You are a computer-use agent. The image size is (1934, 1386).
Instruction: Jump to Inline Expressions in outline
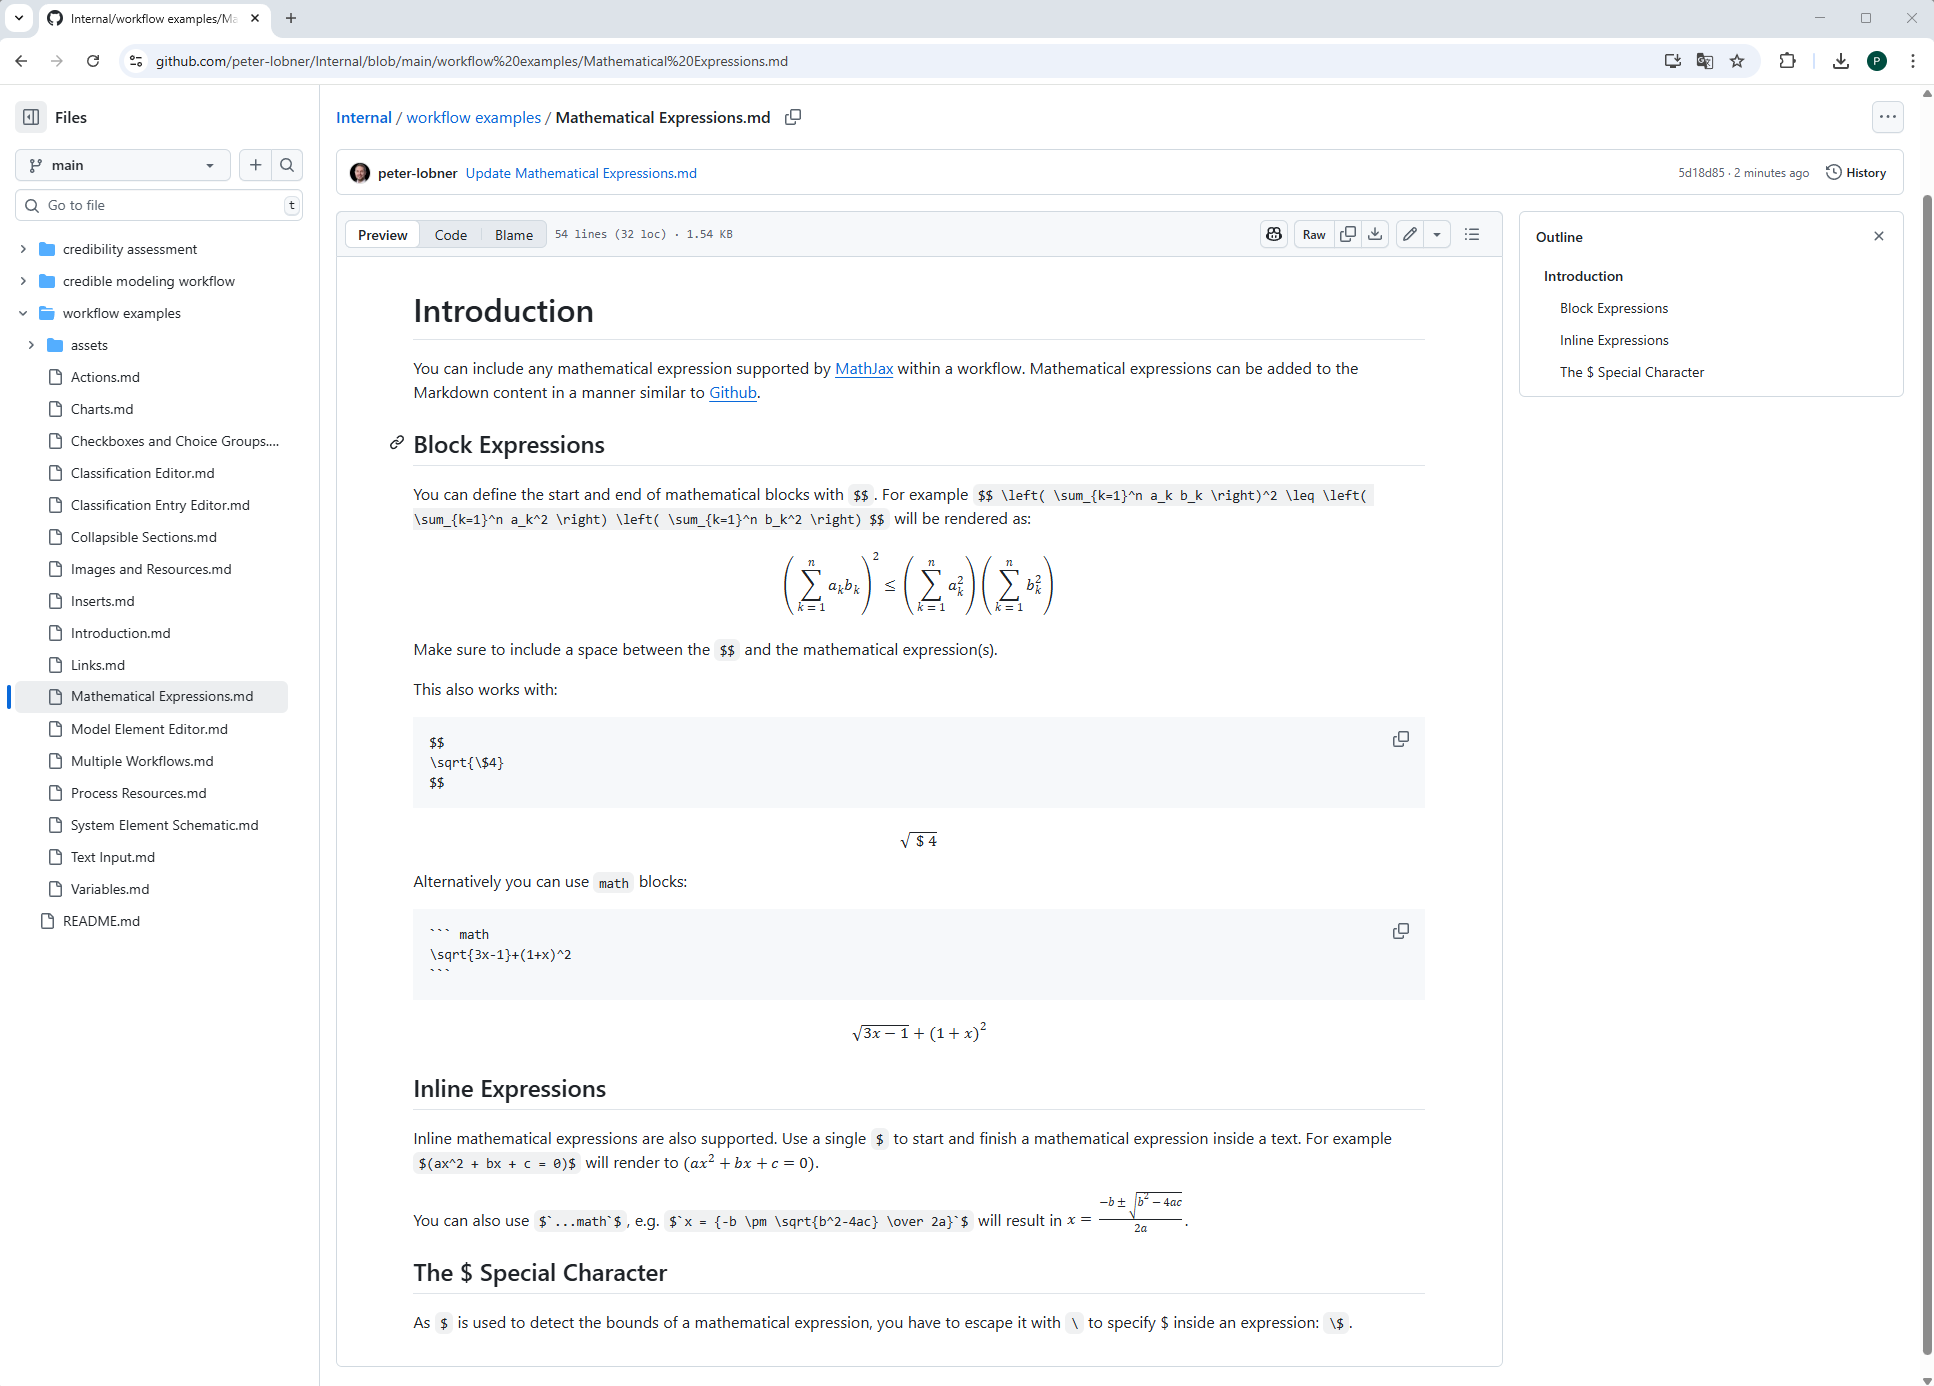1614,340
